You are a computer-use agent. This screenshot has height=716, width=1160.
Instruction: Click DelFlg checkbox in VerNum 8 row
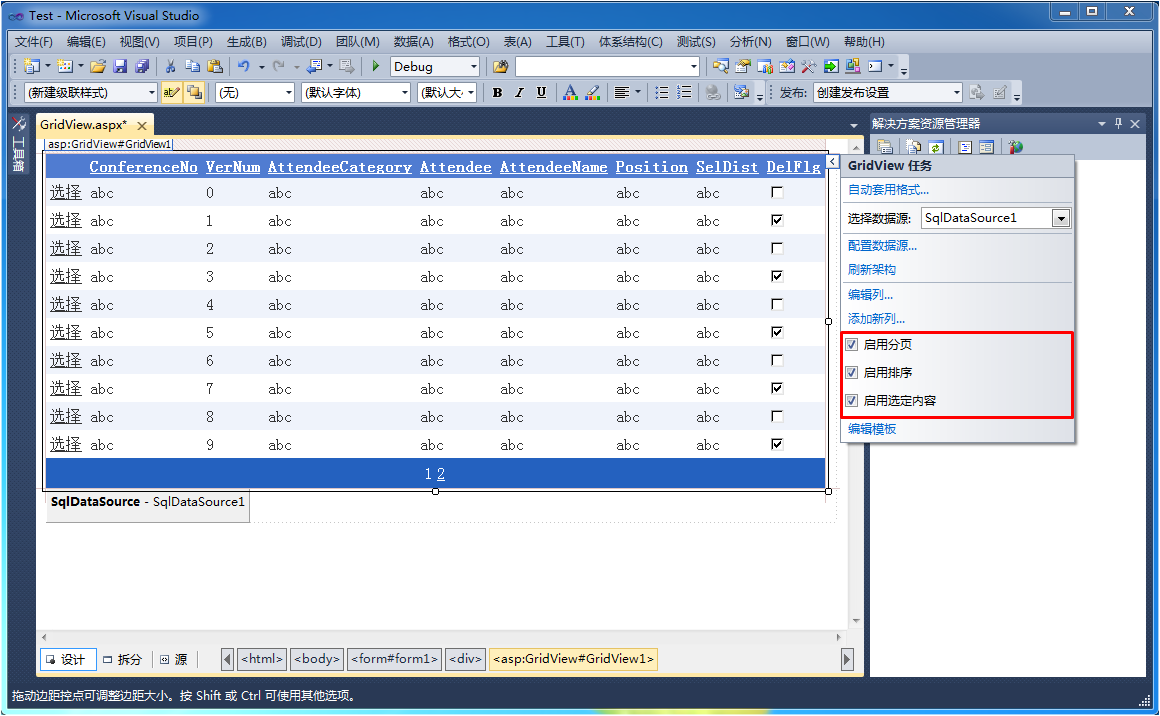pyautogui.click(x=777, y=416)
